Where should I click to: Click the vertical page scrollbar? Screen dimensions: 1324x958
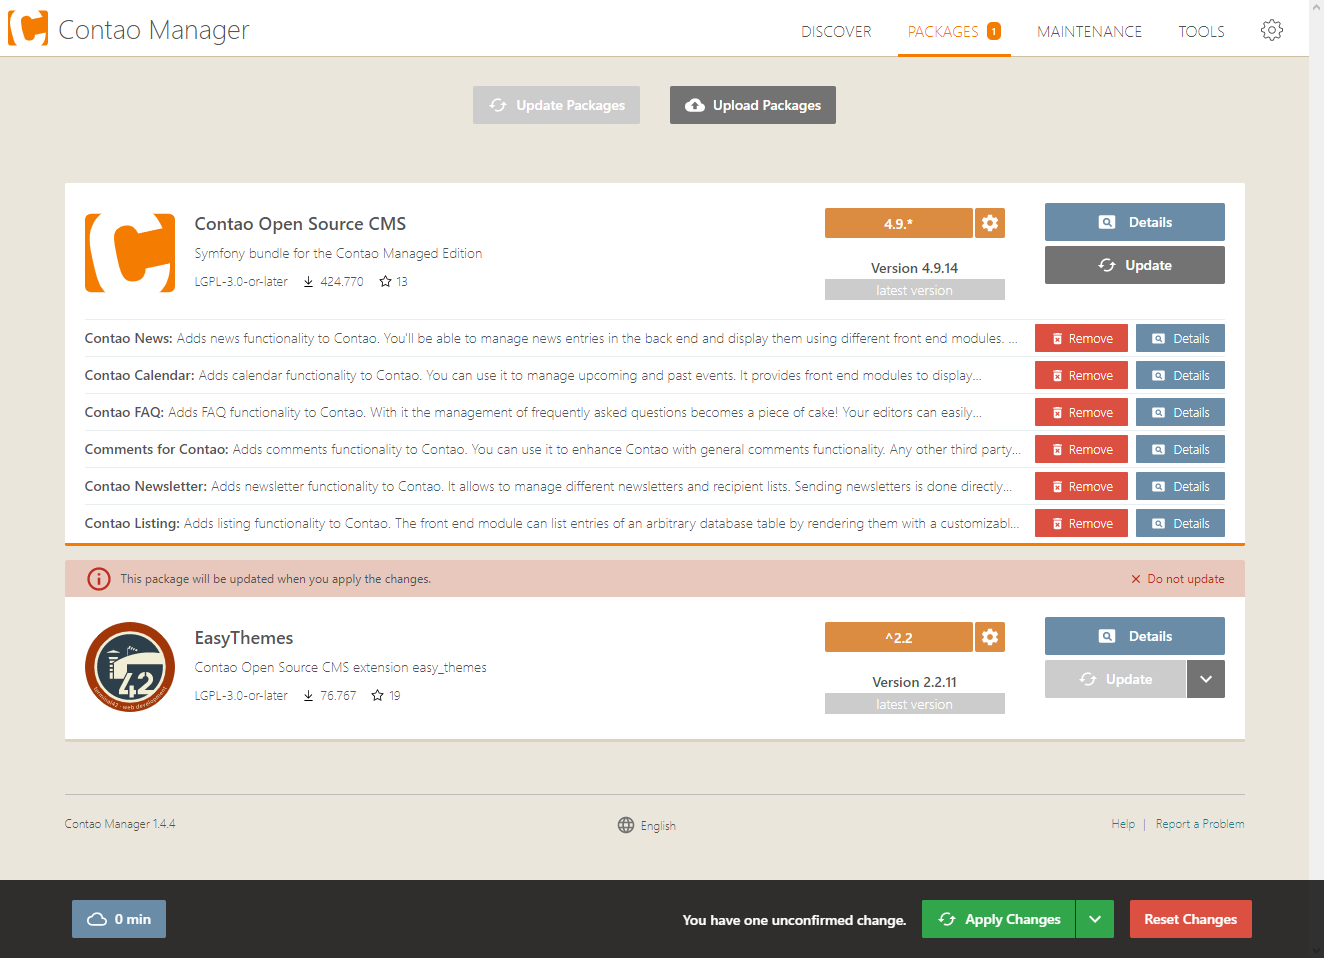[x=1316, y=479]
